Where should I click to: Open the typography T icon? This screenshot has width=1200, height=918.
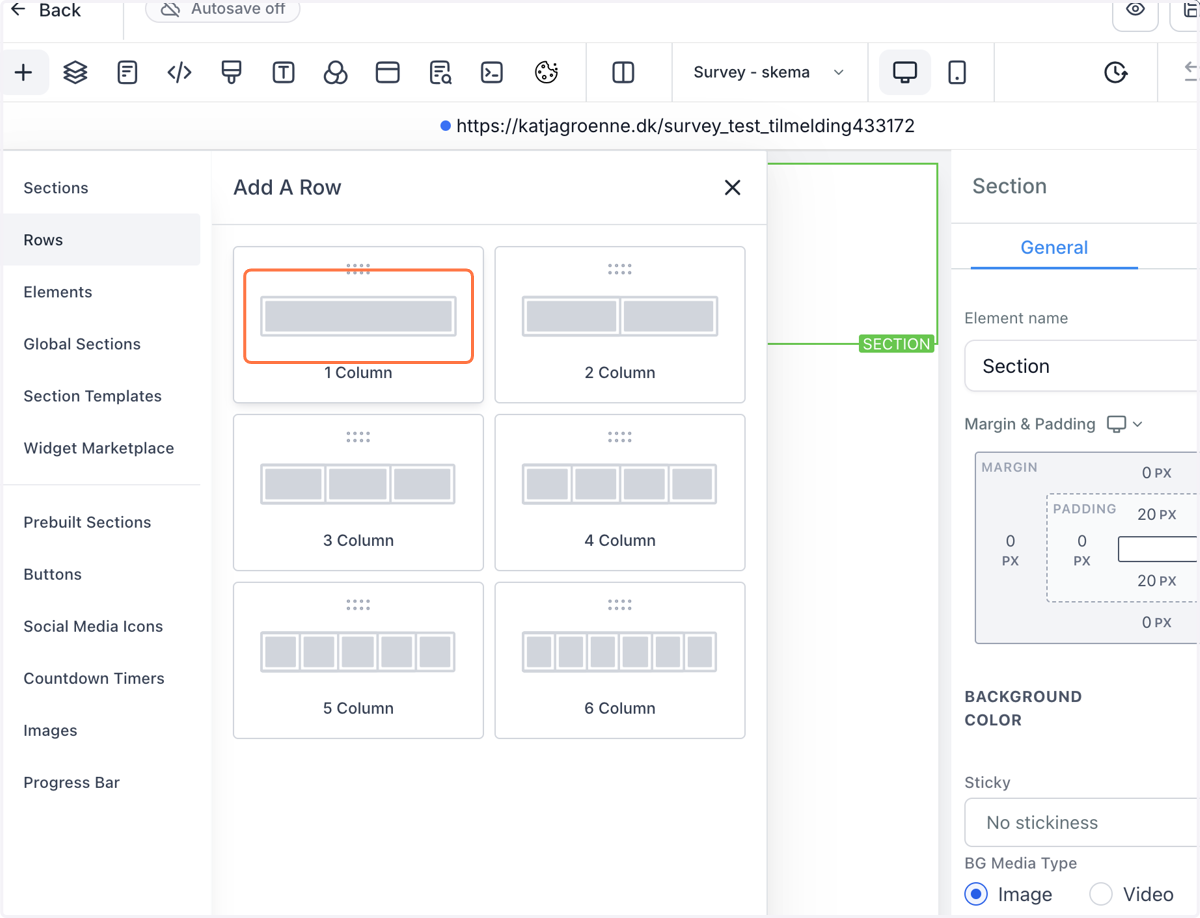point(283,72)
